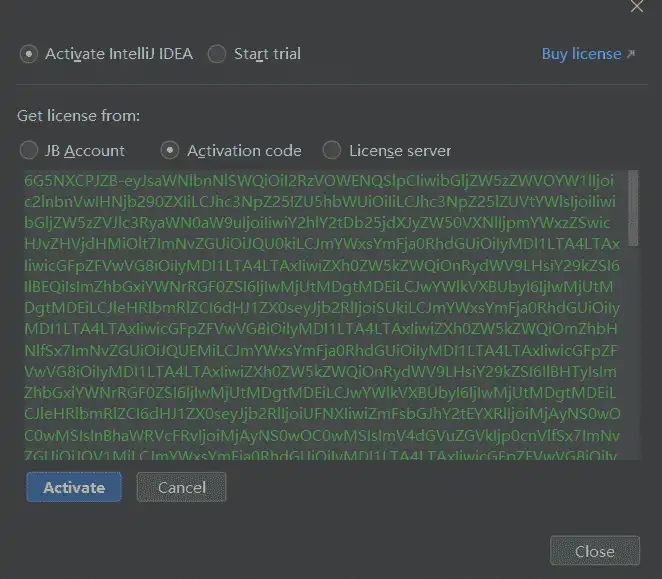
Task: Click the scrollbar track below the thumb
Action: click(633, 353)
